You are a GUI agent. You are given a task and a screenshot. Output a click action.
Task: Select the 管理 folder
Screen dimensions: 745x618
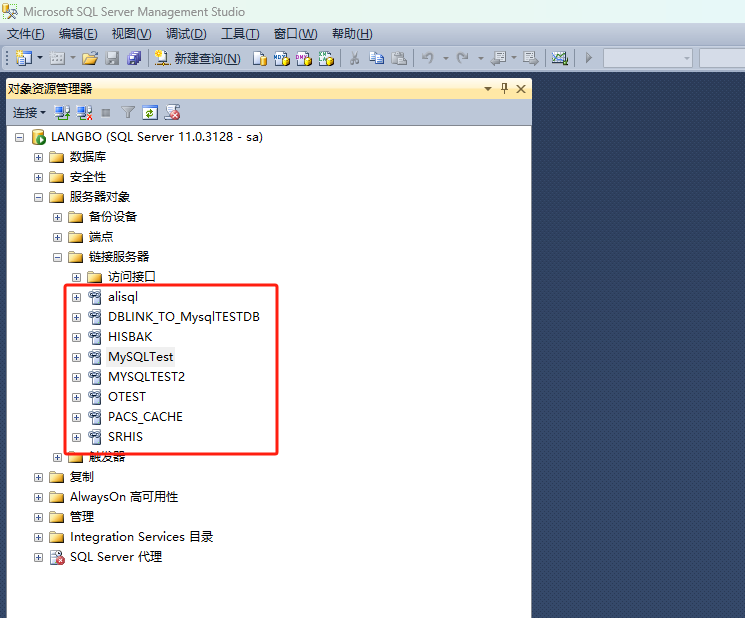(82, 517)
